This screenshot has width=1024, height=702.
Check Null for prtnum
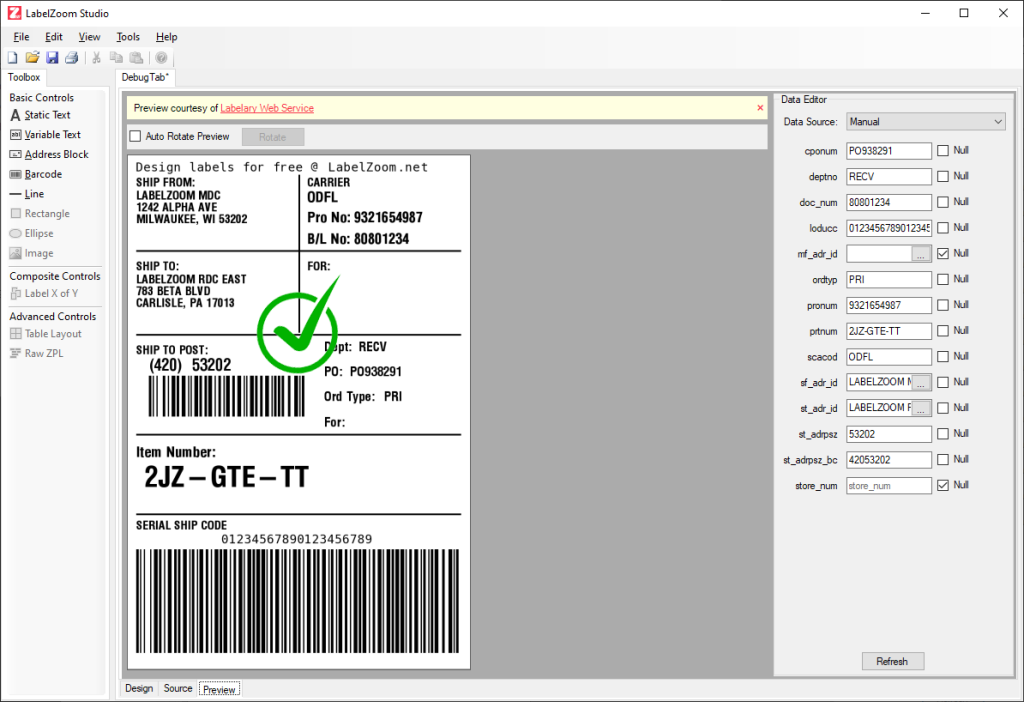[943, 331]
